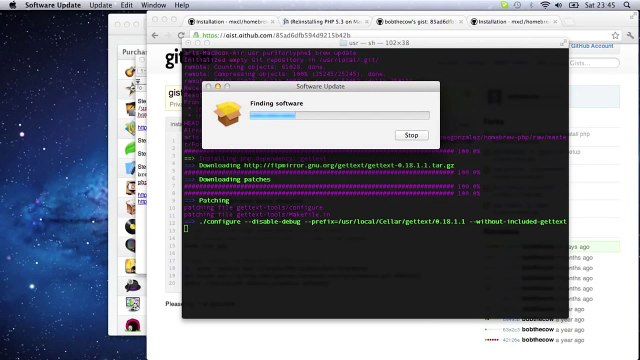This screenshot has height=360, width=640.
Task: Click the volume icon in the menu bar
Action: [558, 5]
